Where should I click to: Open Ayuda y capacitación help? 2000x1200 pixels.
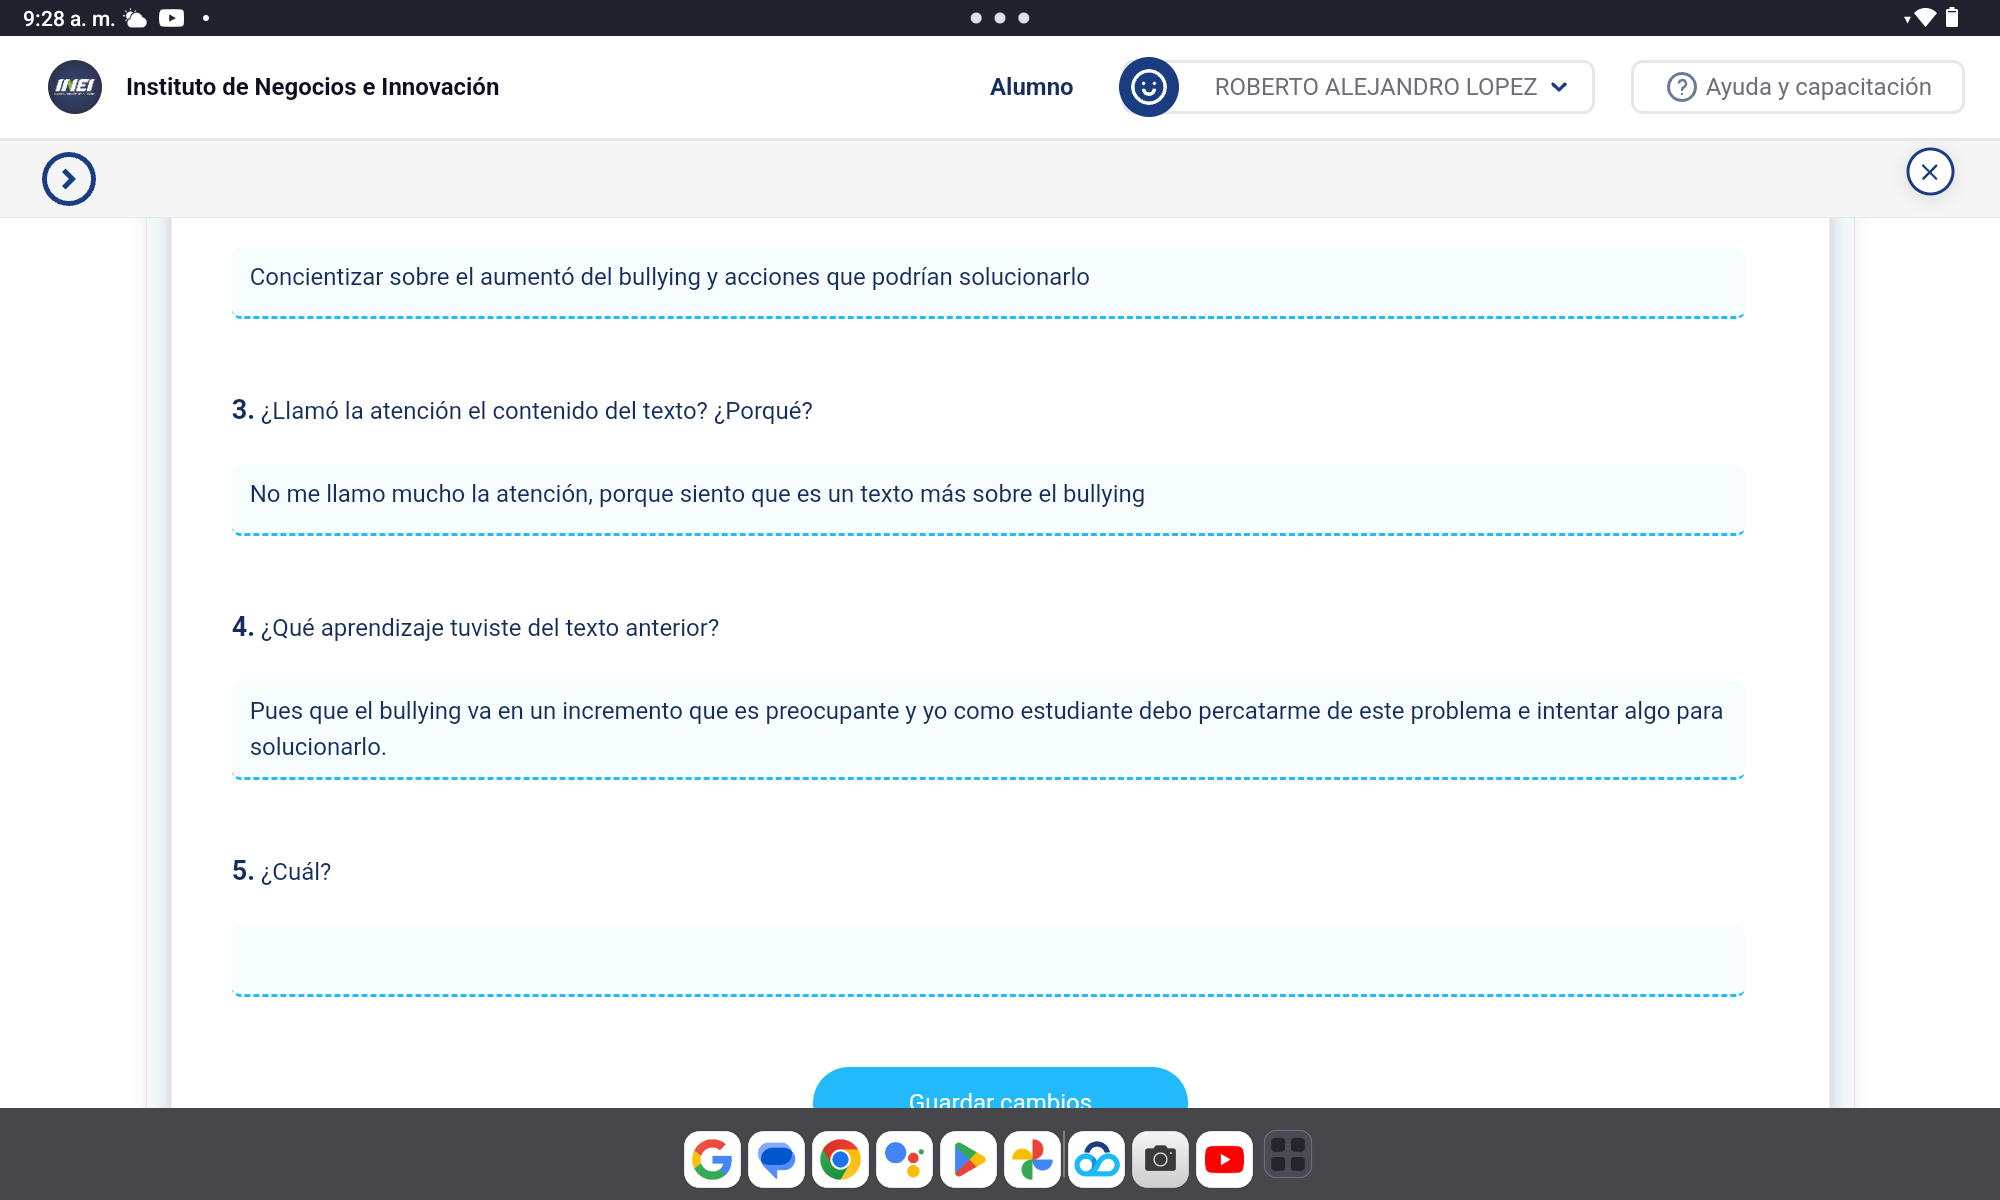pos(1797,87)
